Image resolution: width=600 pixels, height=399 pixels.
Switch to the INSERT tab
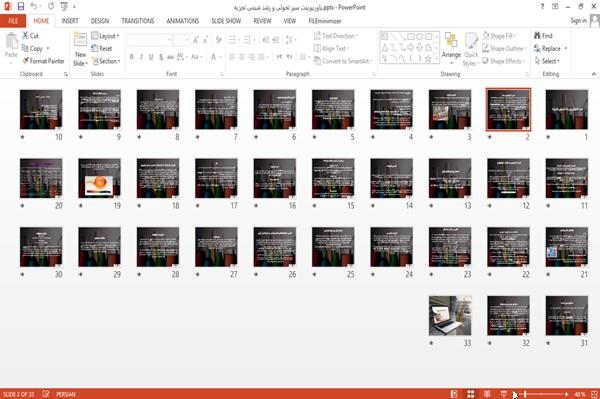point(70,21)
